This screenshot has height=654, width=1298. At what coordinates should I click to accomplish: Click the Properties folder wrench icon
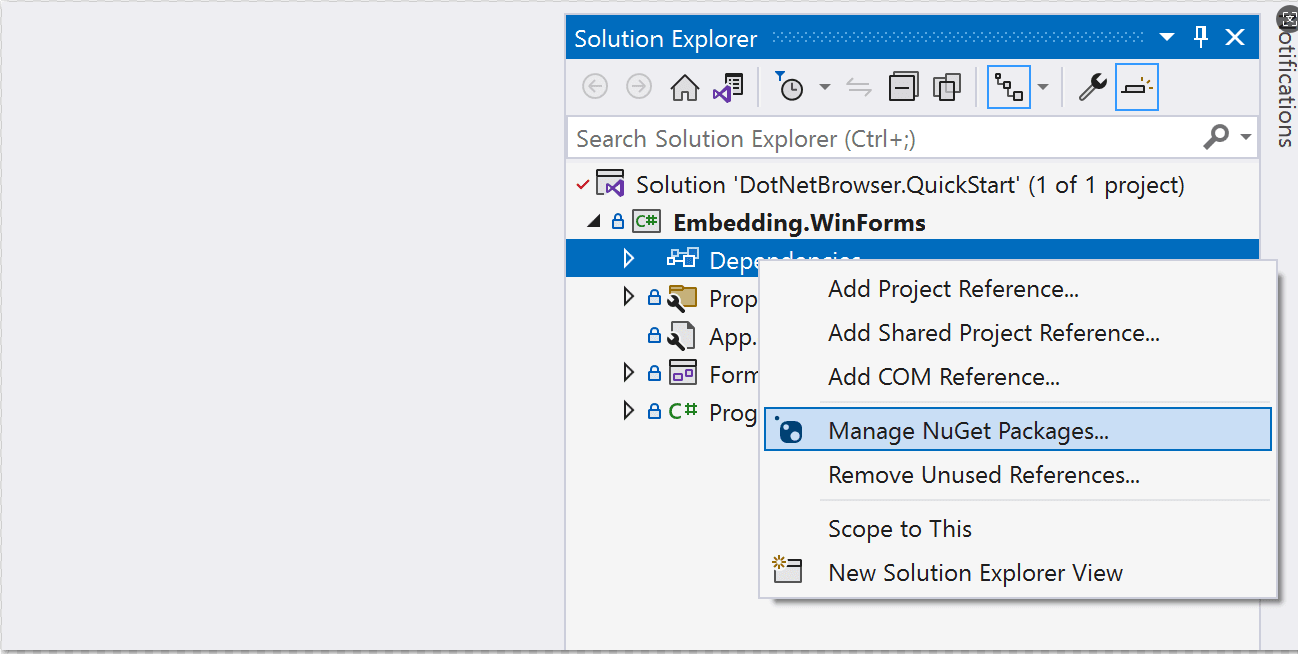(683, 298)
